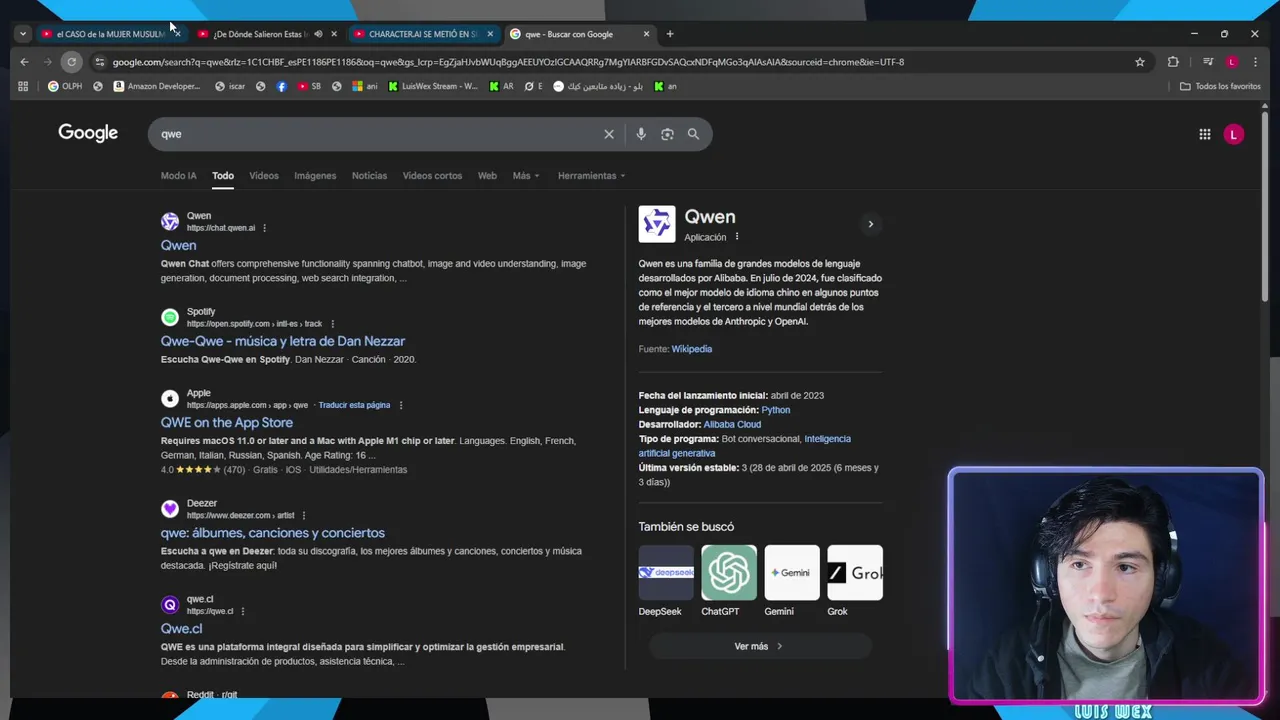The image size is (1280, 720).
Task: Select the 'Noticias' results tab
Action: [369, 176]
